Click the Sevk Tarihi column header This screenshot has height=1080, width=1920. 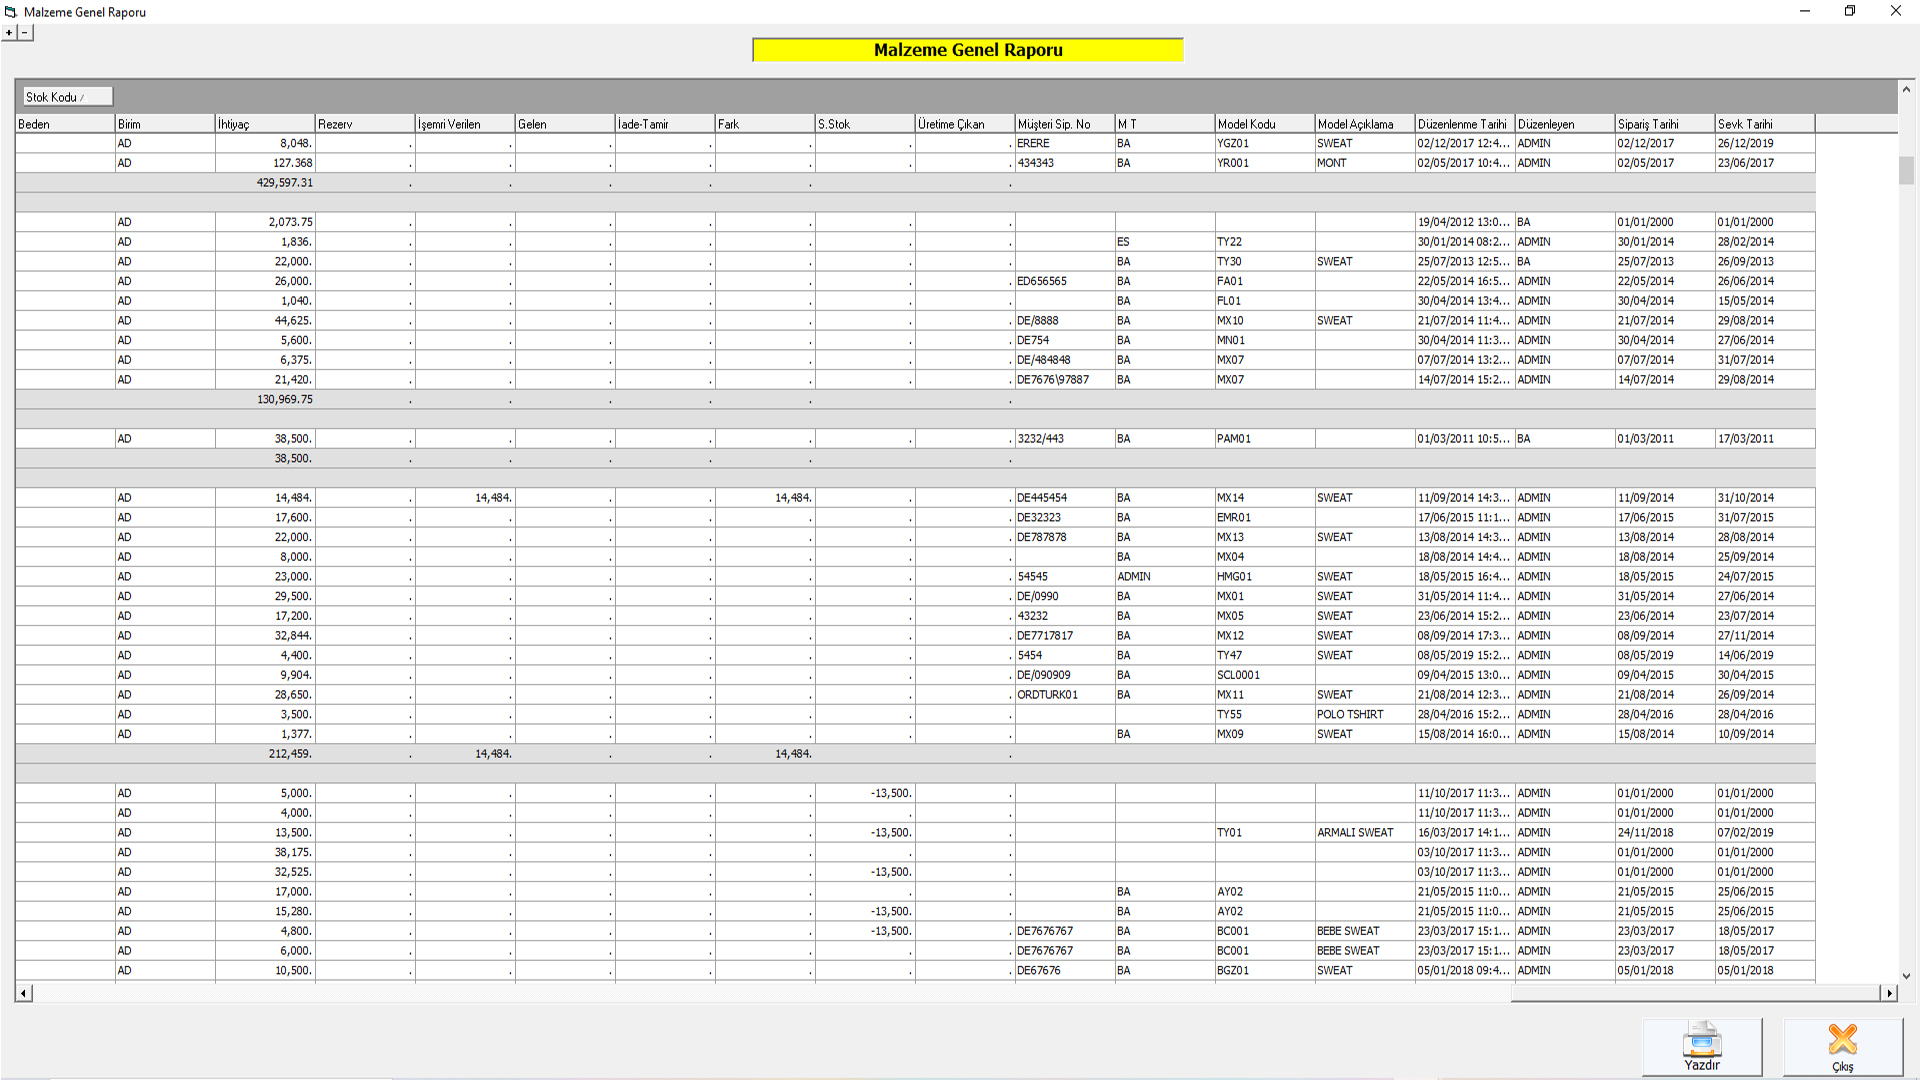1764,124
